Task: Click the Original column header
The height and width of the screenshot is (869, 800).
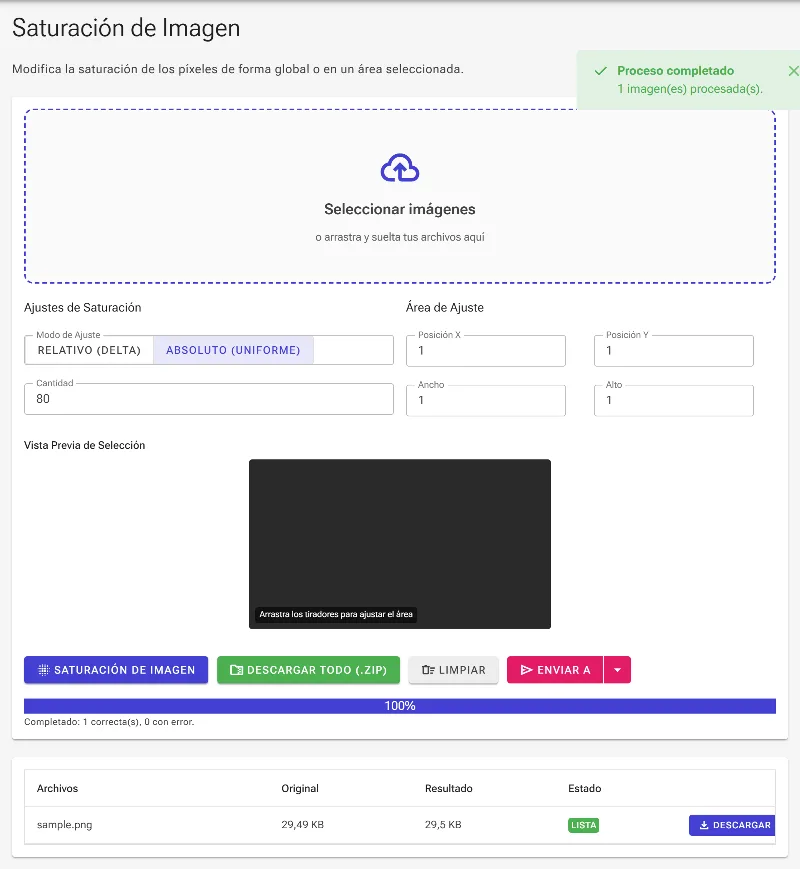Action: coord(300,788)
